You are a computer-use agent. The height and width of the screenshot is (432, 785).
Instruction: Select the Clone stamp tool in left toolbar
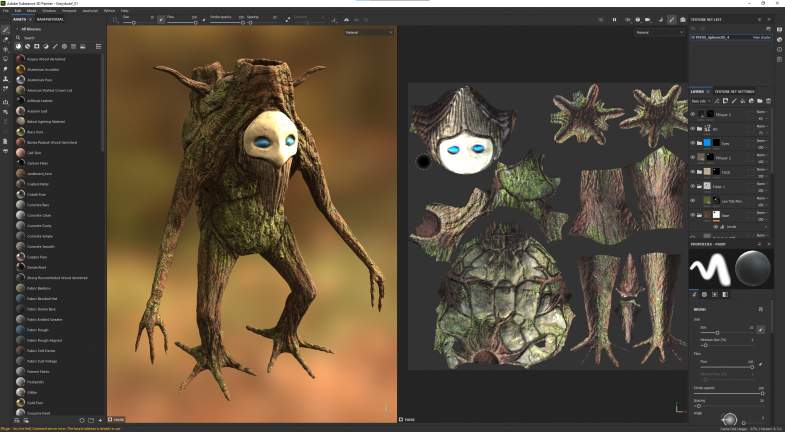[6, 79]
